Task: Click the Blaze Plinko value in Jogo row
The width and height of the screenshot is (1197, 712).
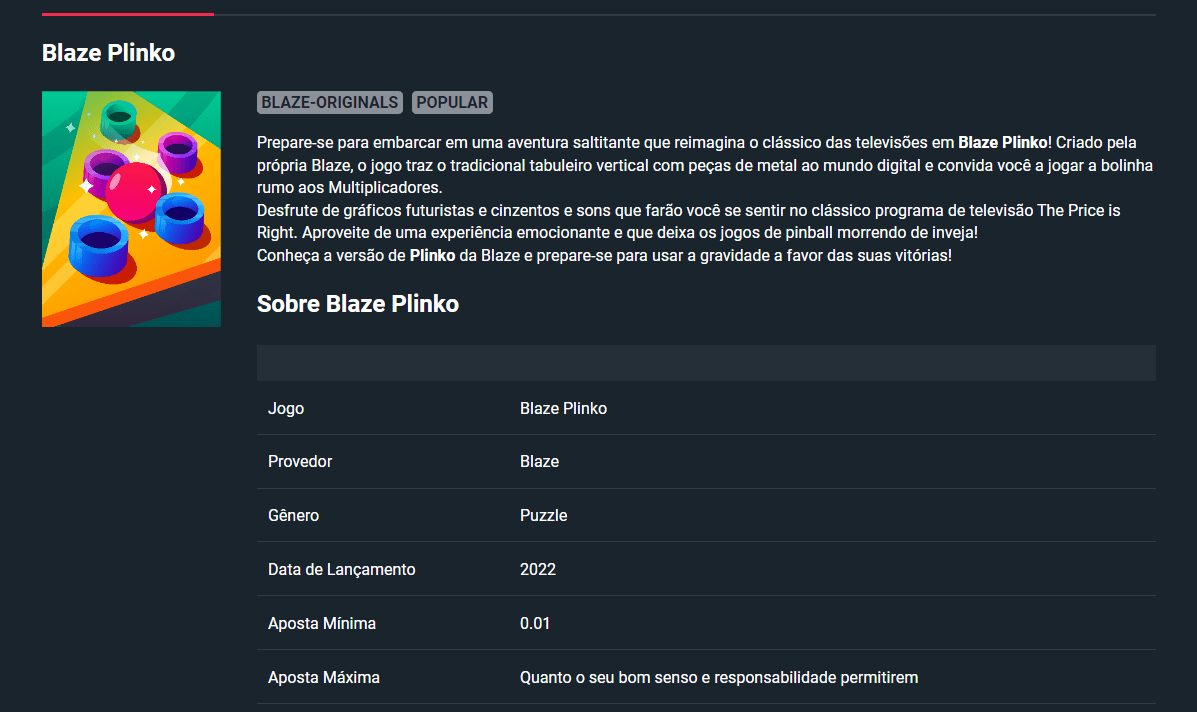Action: (563, 408)
